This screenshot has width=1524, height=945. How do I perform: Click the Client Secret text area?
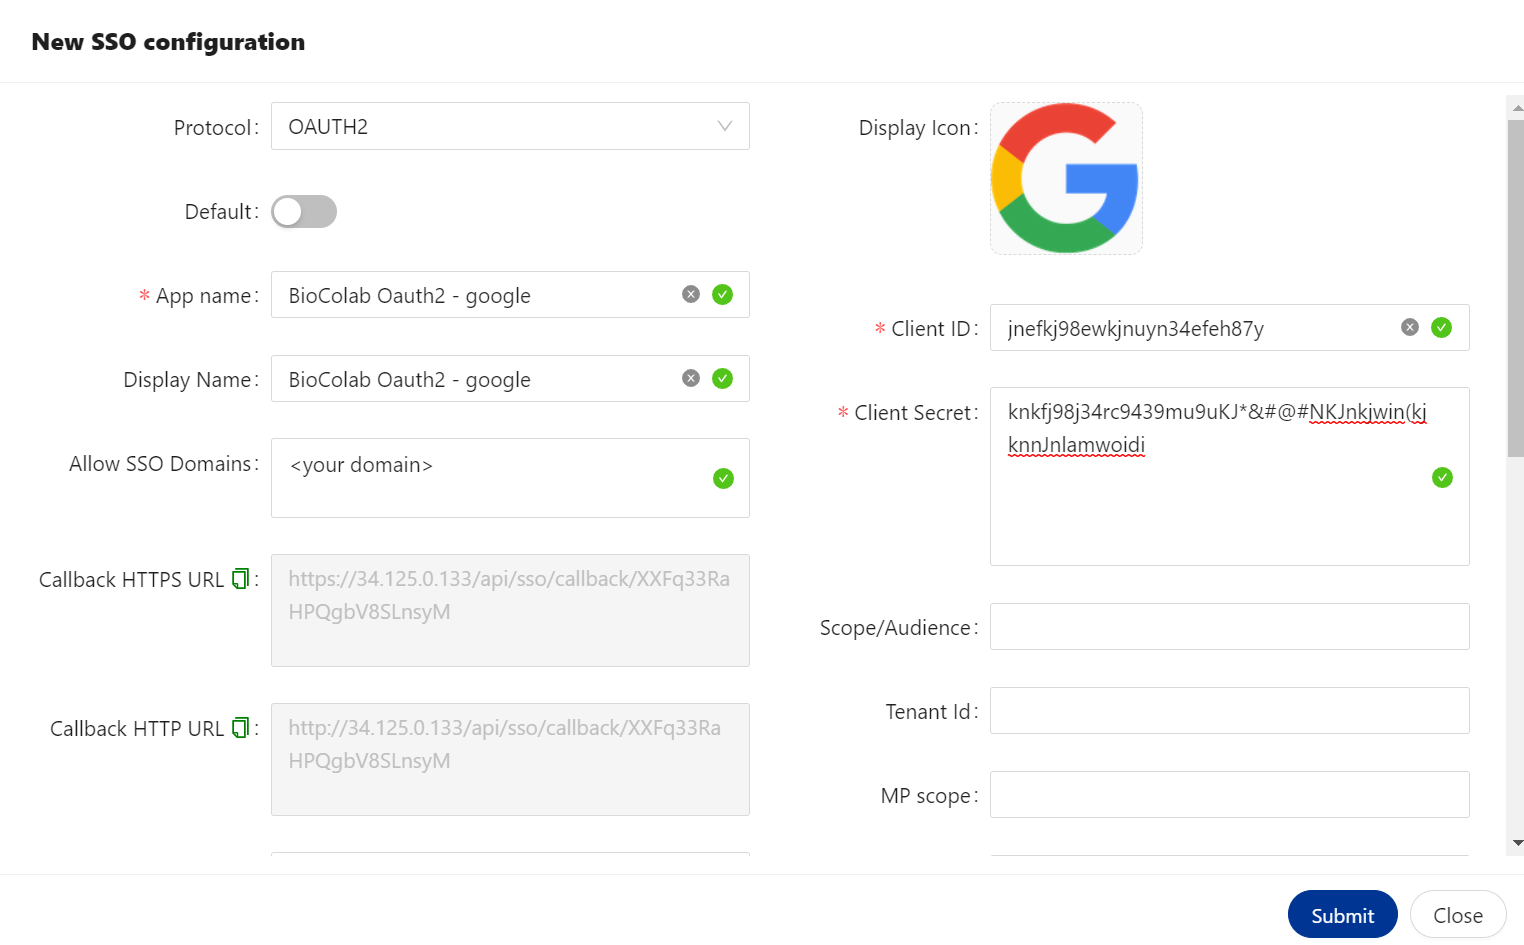pyautogui.click(x=1230, y=476)
